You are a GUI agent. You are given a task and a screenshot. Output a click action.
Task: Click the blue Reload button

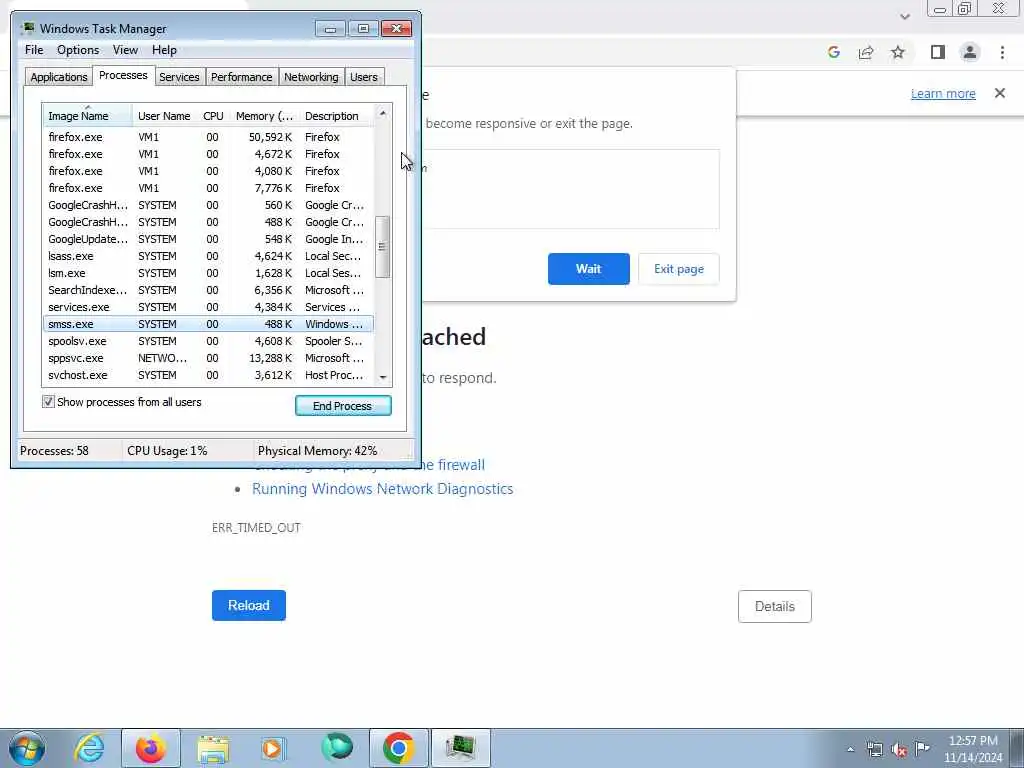[249, 605]
